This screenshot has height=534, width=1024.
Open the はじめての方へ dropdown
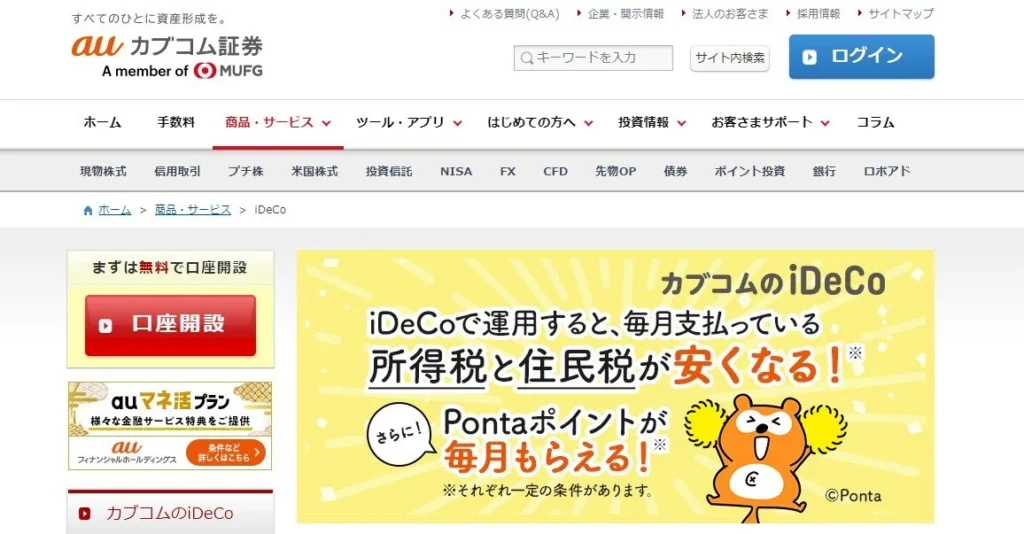(540, 123)
